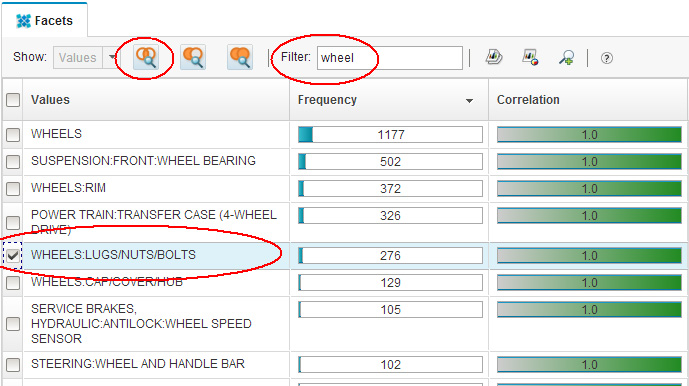Click the stacked charts icon right of Filter box

point(494,57)
